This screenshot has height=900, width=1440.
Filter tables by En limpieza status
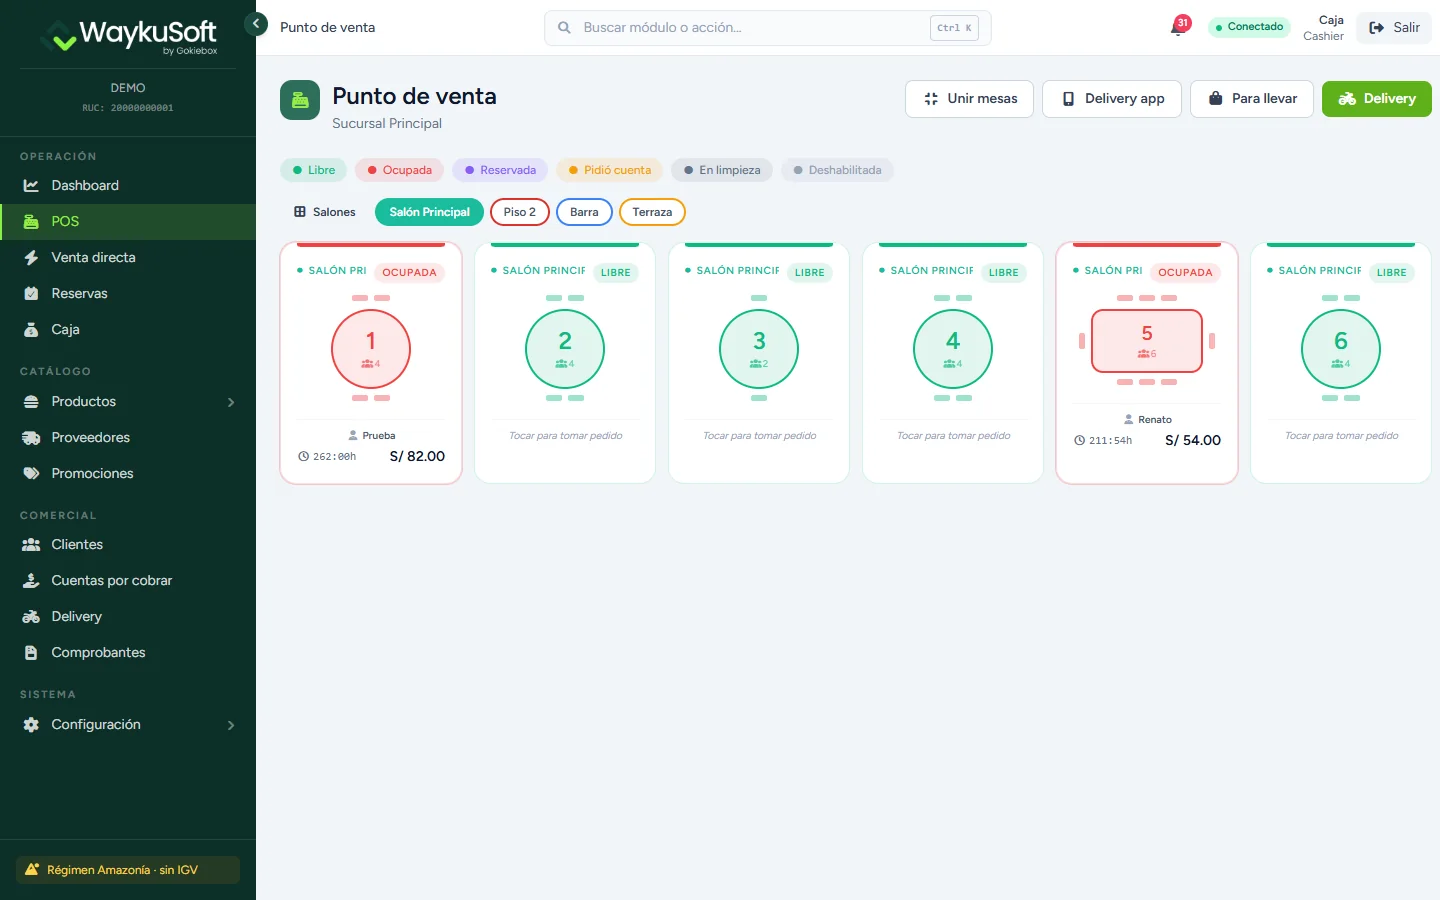point(722,170)
